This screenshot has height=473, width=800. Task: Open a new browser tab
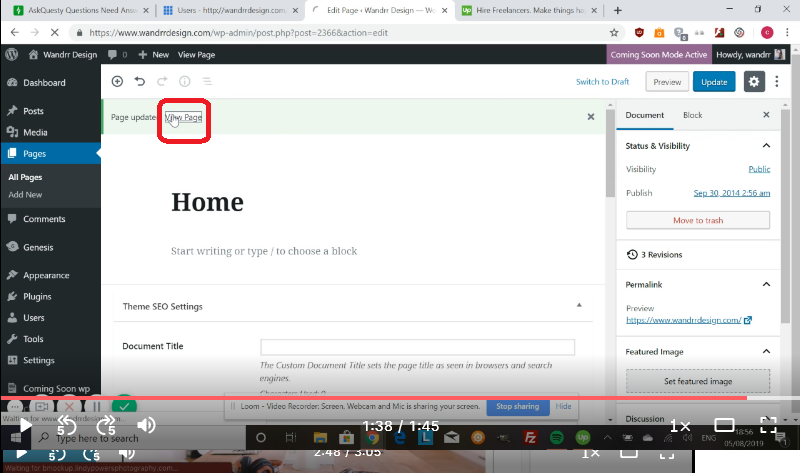[x=617, y=10]
